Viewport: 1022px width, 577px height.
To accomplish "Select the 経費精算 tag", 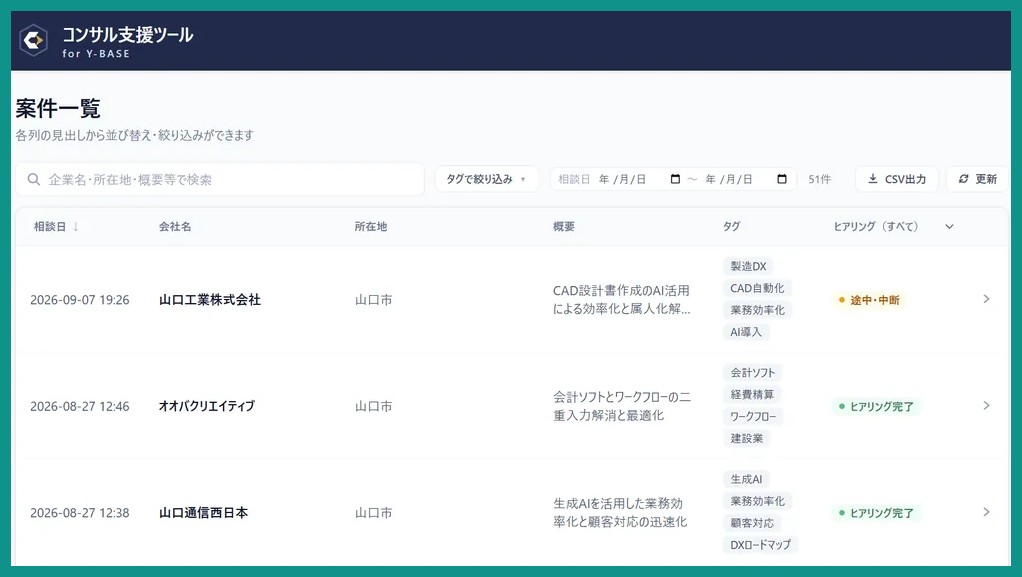I will pyautogui.click(x=752, y=394).
